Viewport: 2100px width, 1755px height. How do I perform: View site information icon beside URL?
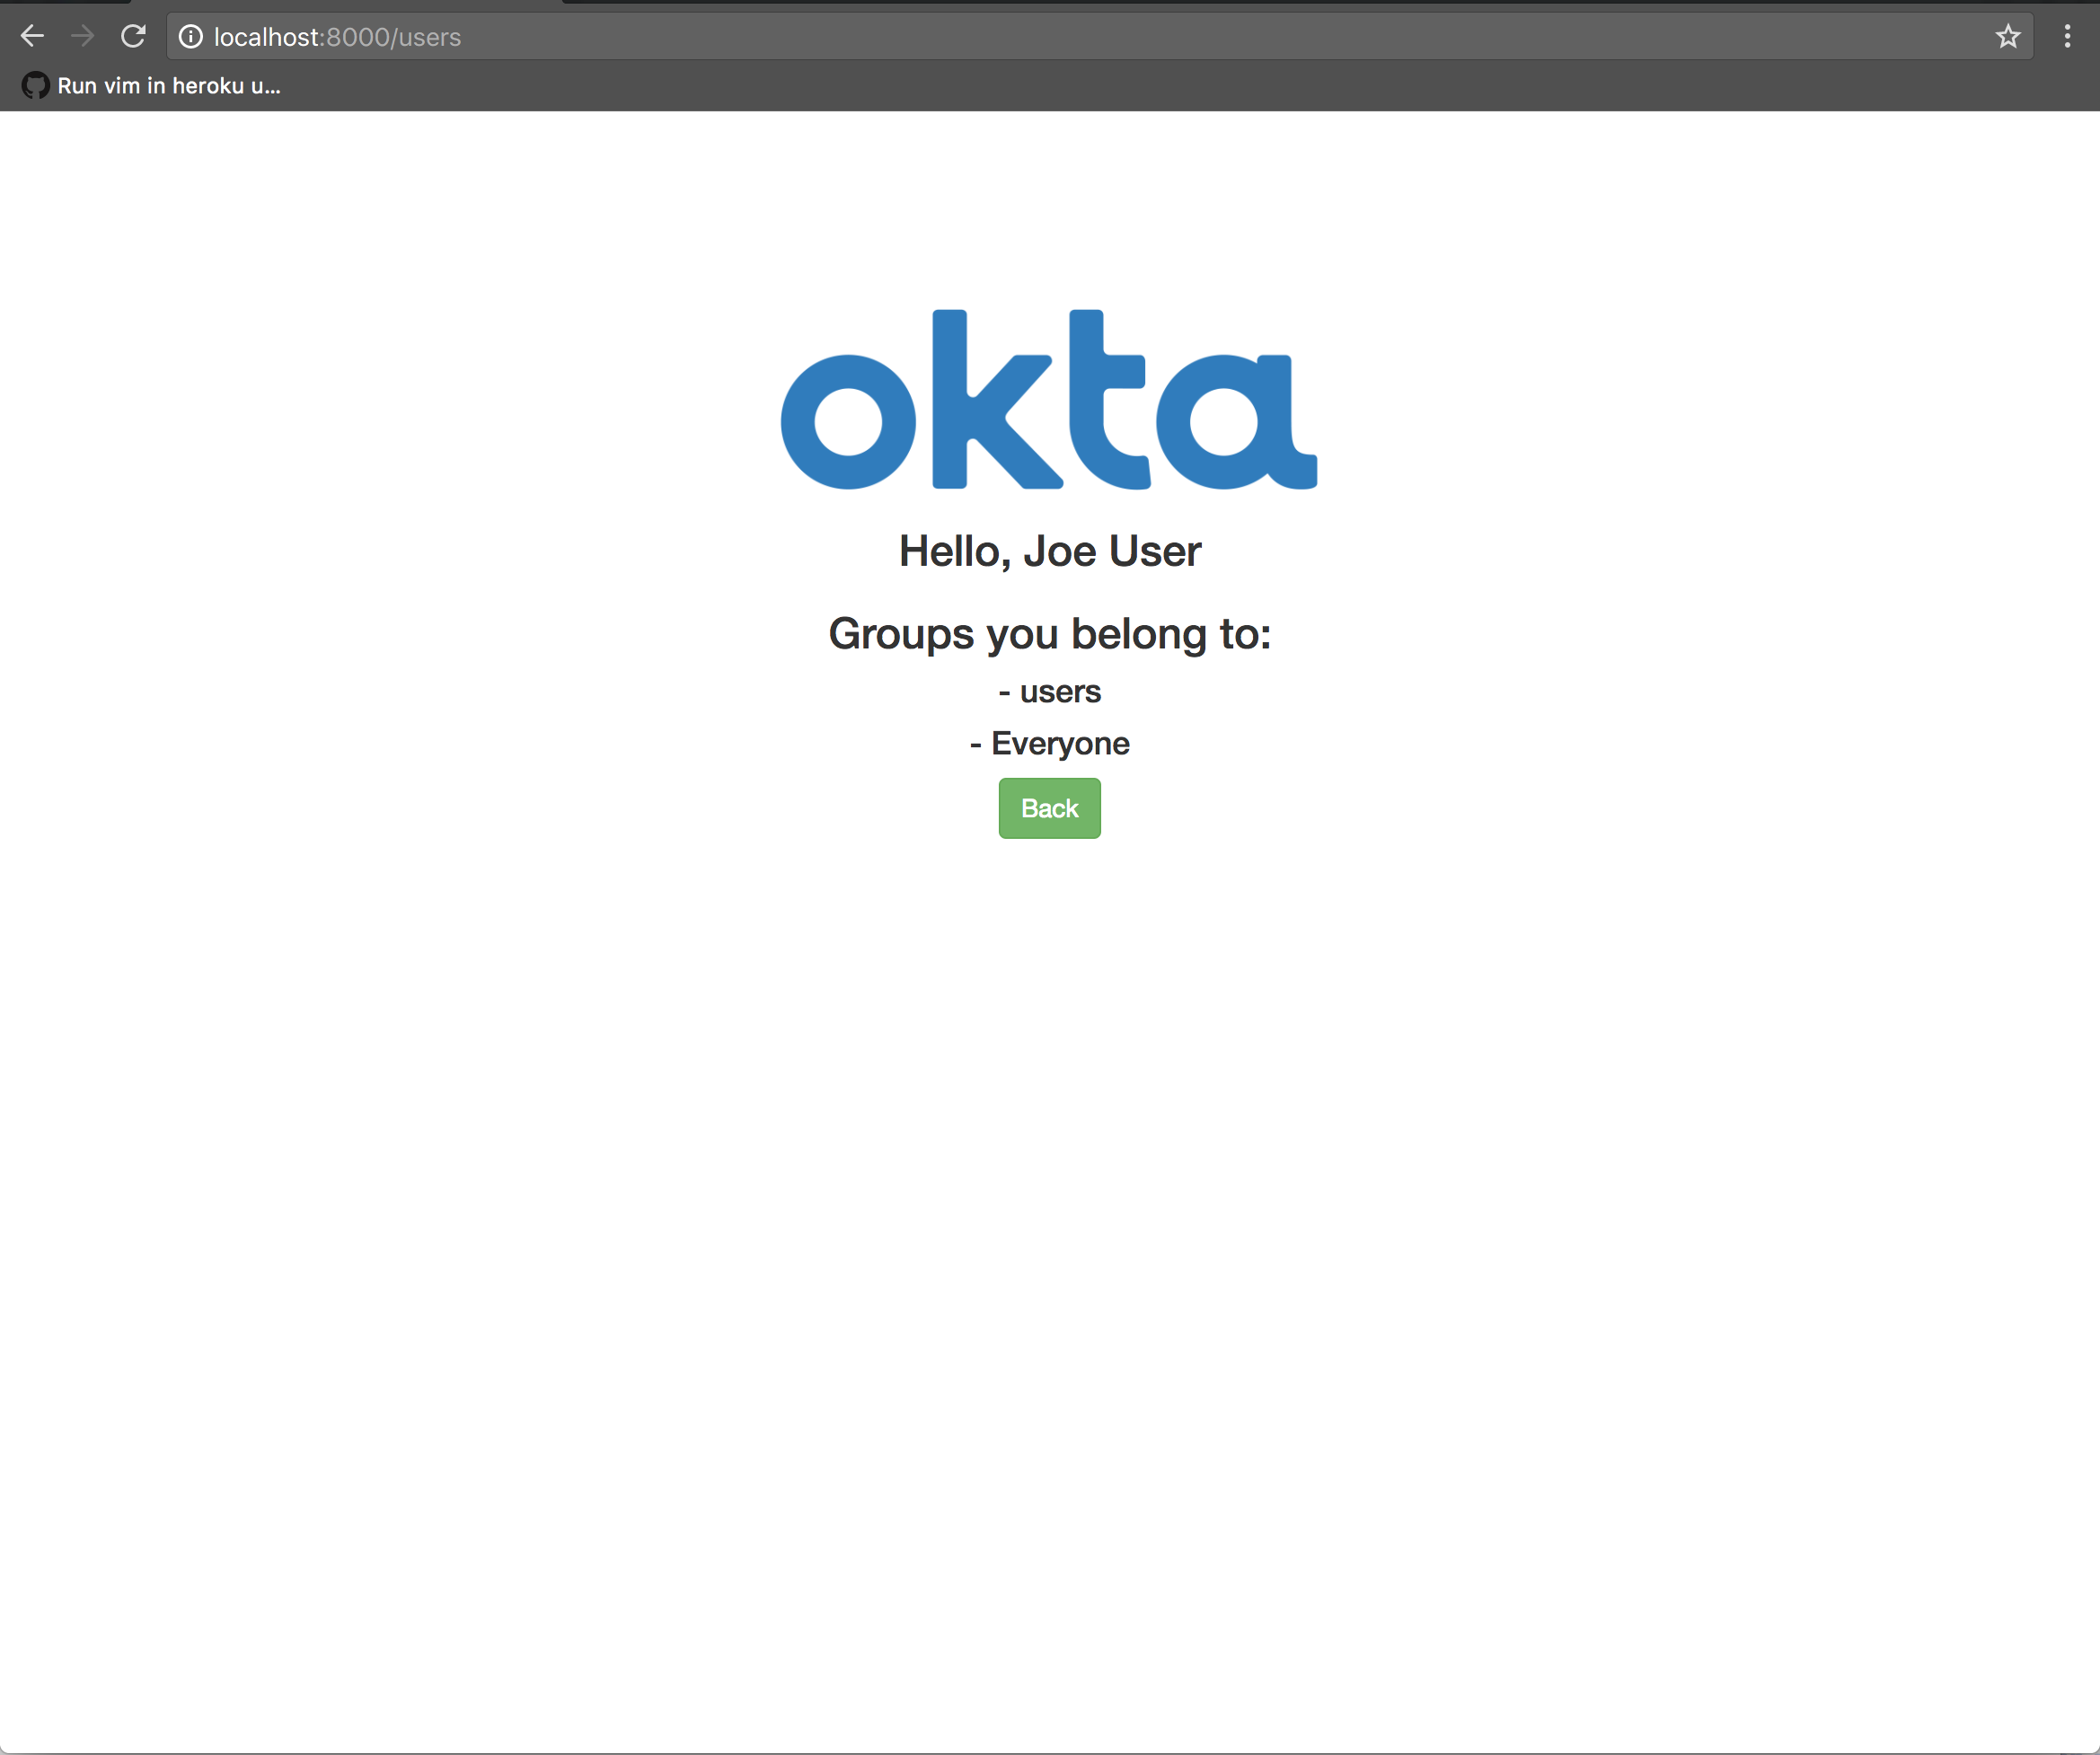click(x=190, y=37)
